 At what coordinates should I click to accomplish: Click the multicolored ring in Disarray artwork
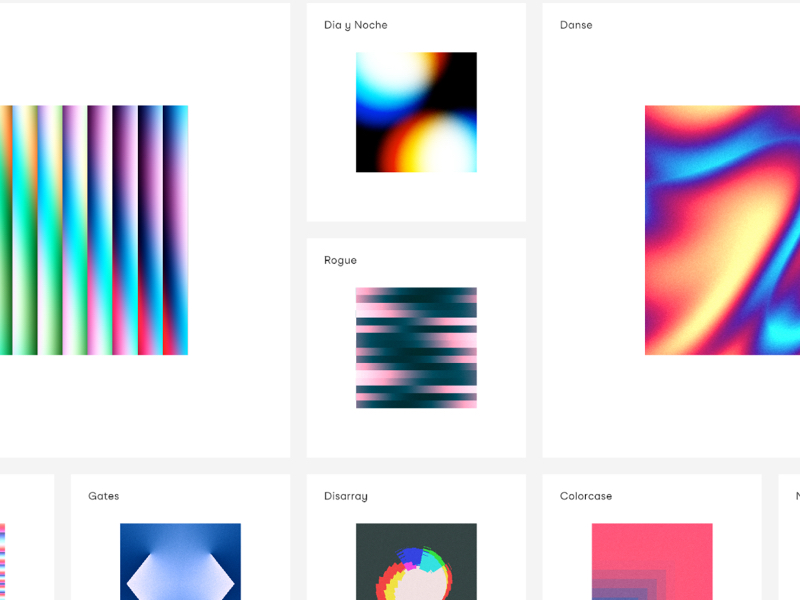point(414,574)
